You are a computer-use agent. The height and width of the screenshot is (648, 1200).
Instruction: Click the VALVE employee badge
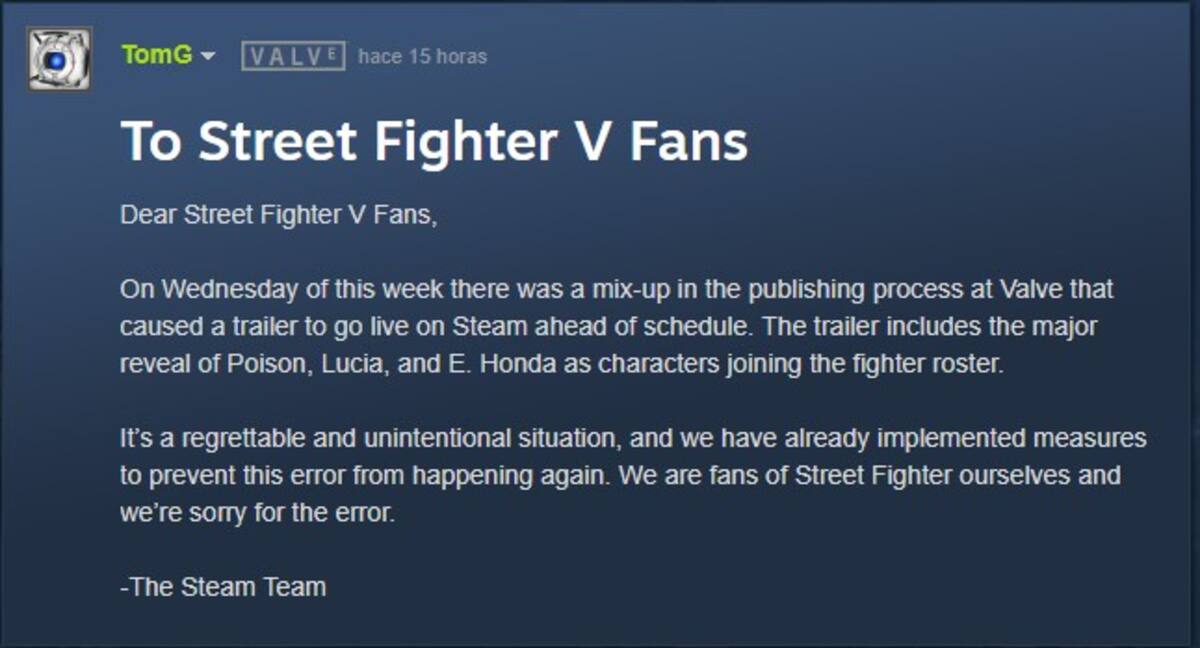293,56
